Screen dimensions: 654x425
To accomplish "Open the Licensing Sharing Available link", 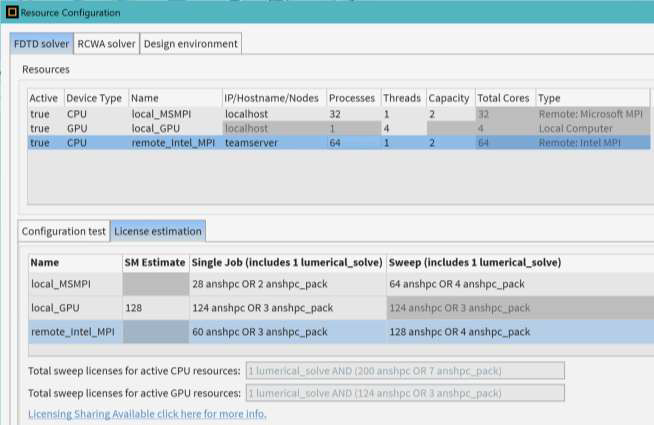I will pyautogui.click(x=147, y=414).
